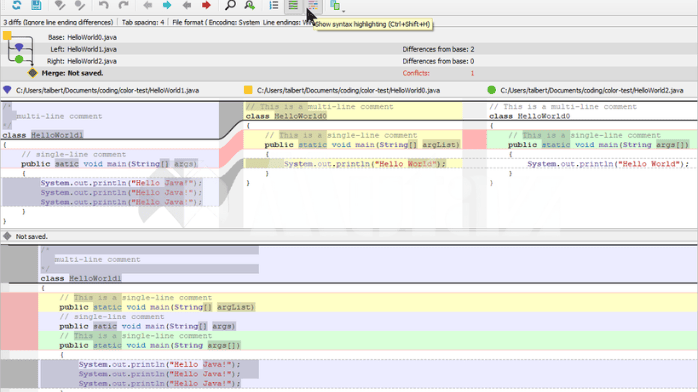Screen dimensions: 698x392
Task: Click the purple shield icon beside HelloWorld1.java path
Action: tap(7, 90)
